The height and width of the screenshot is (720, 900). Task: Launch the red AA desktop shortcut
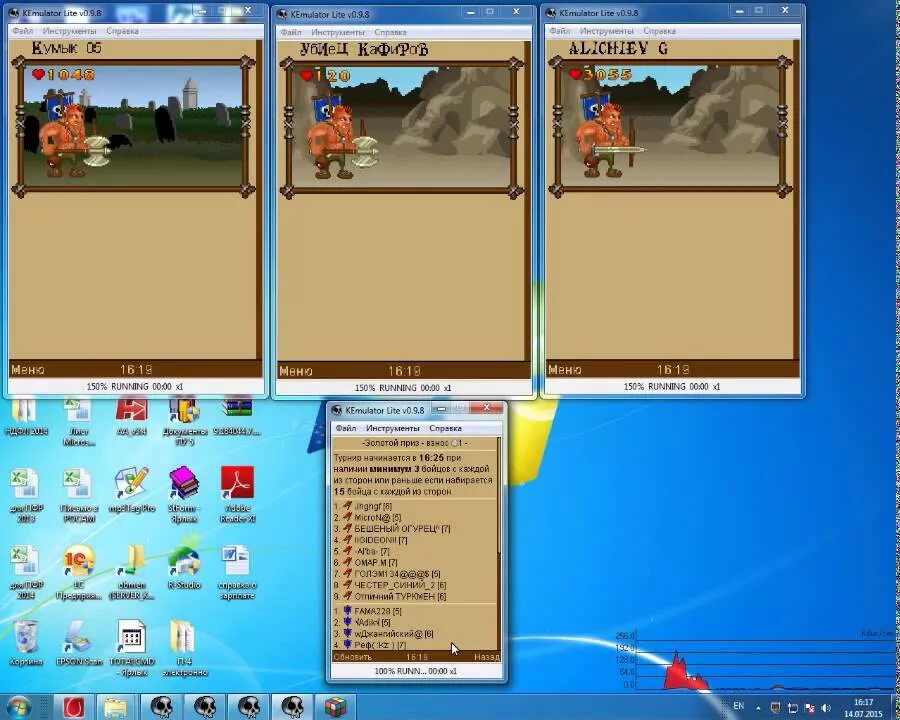coord(131,417)
